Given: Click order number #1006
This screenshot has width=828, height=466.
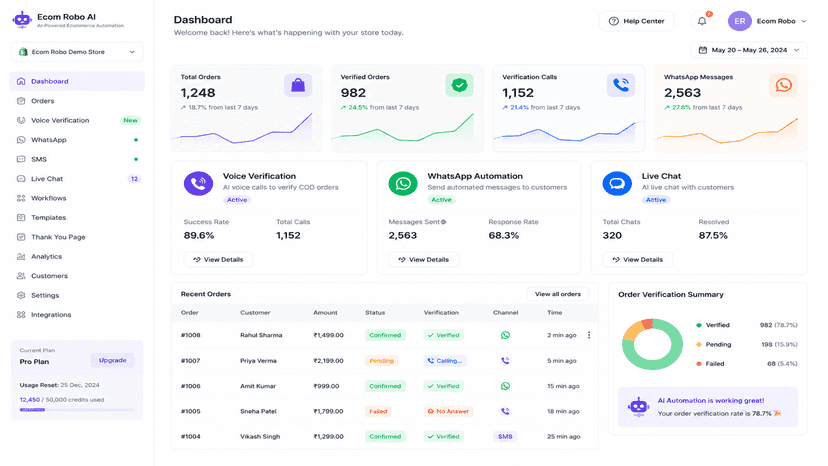Looking at the screenshot, I should tap(191, 386).
